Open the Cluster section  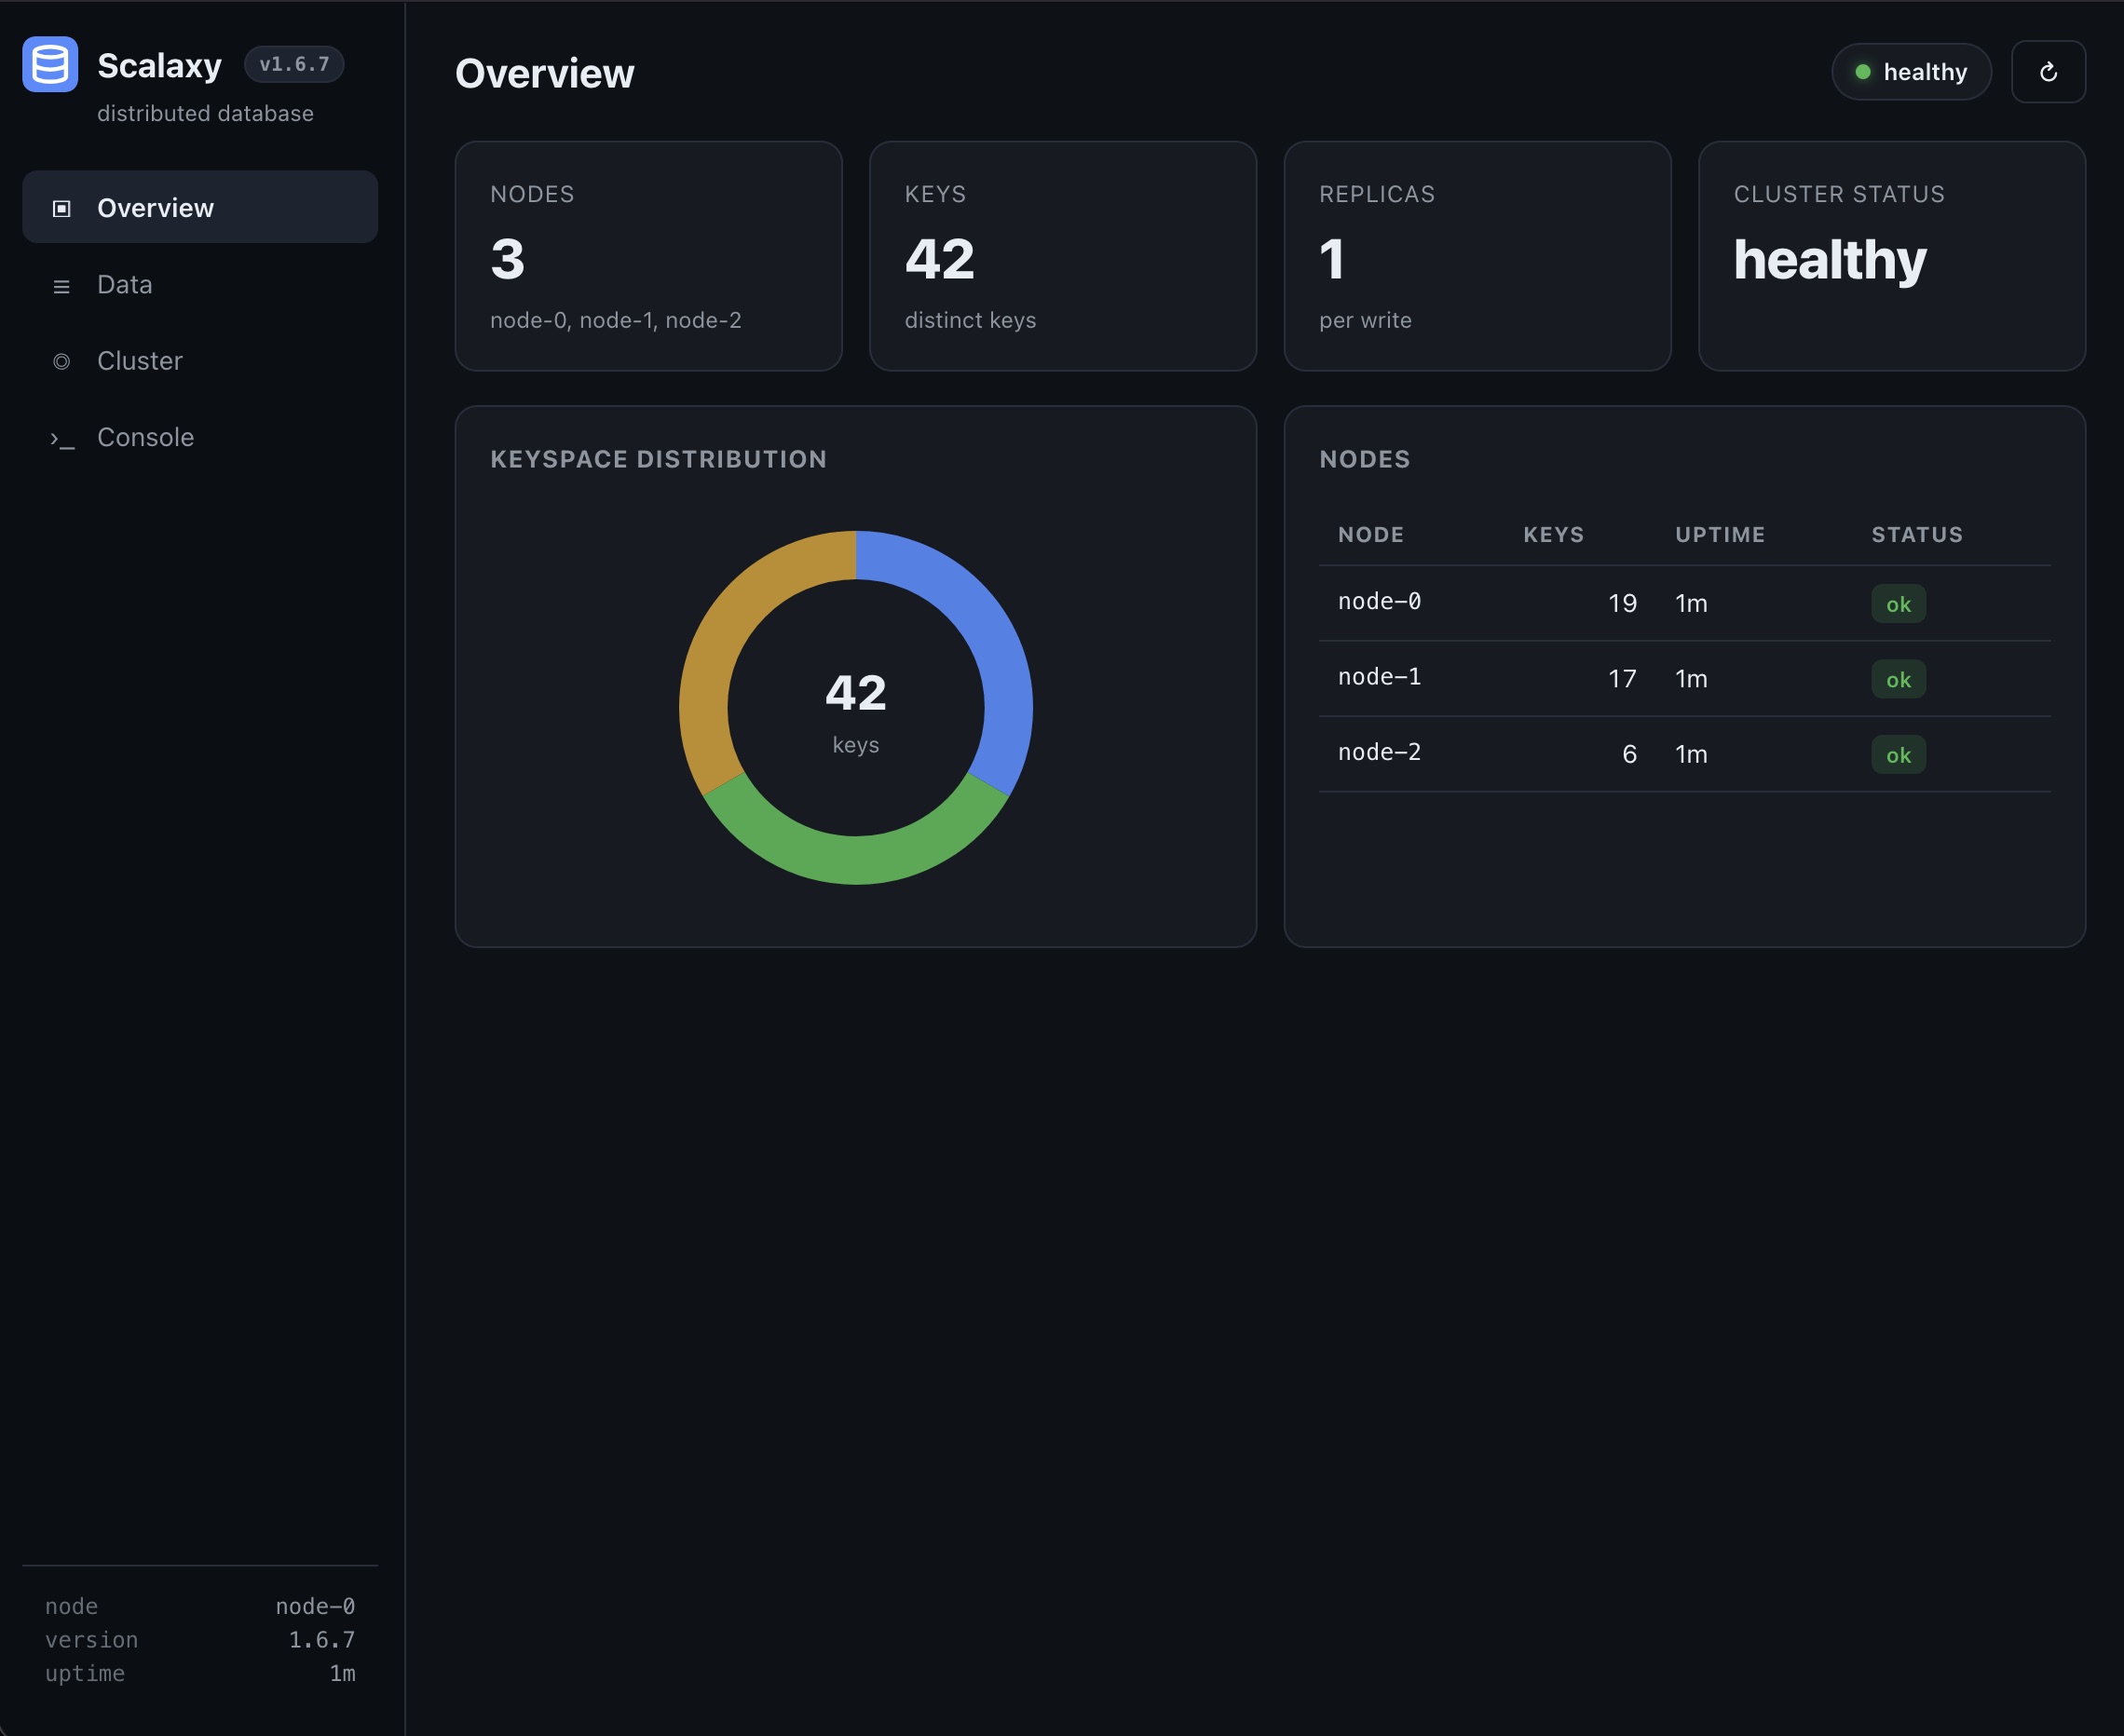200,360
